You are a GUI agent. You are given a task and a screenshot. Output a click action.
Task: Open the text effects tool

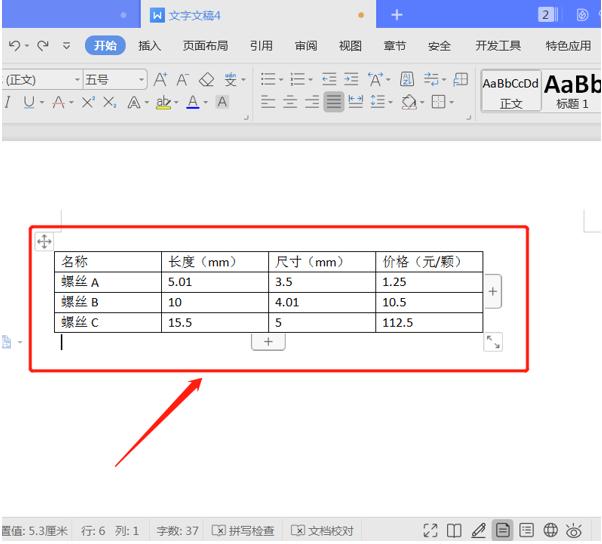(x=134, y=103)
